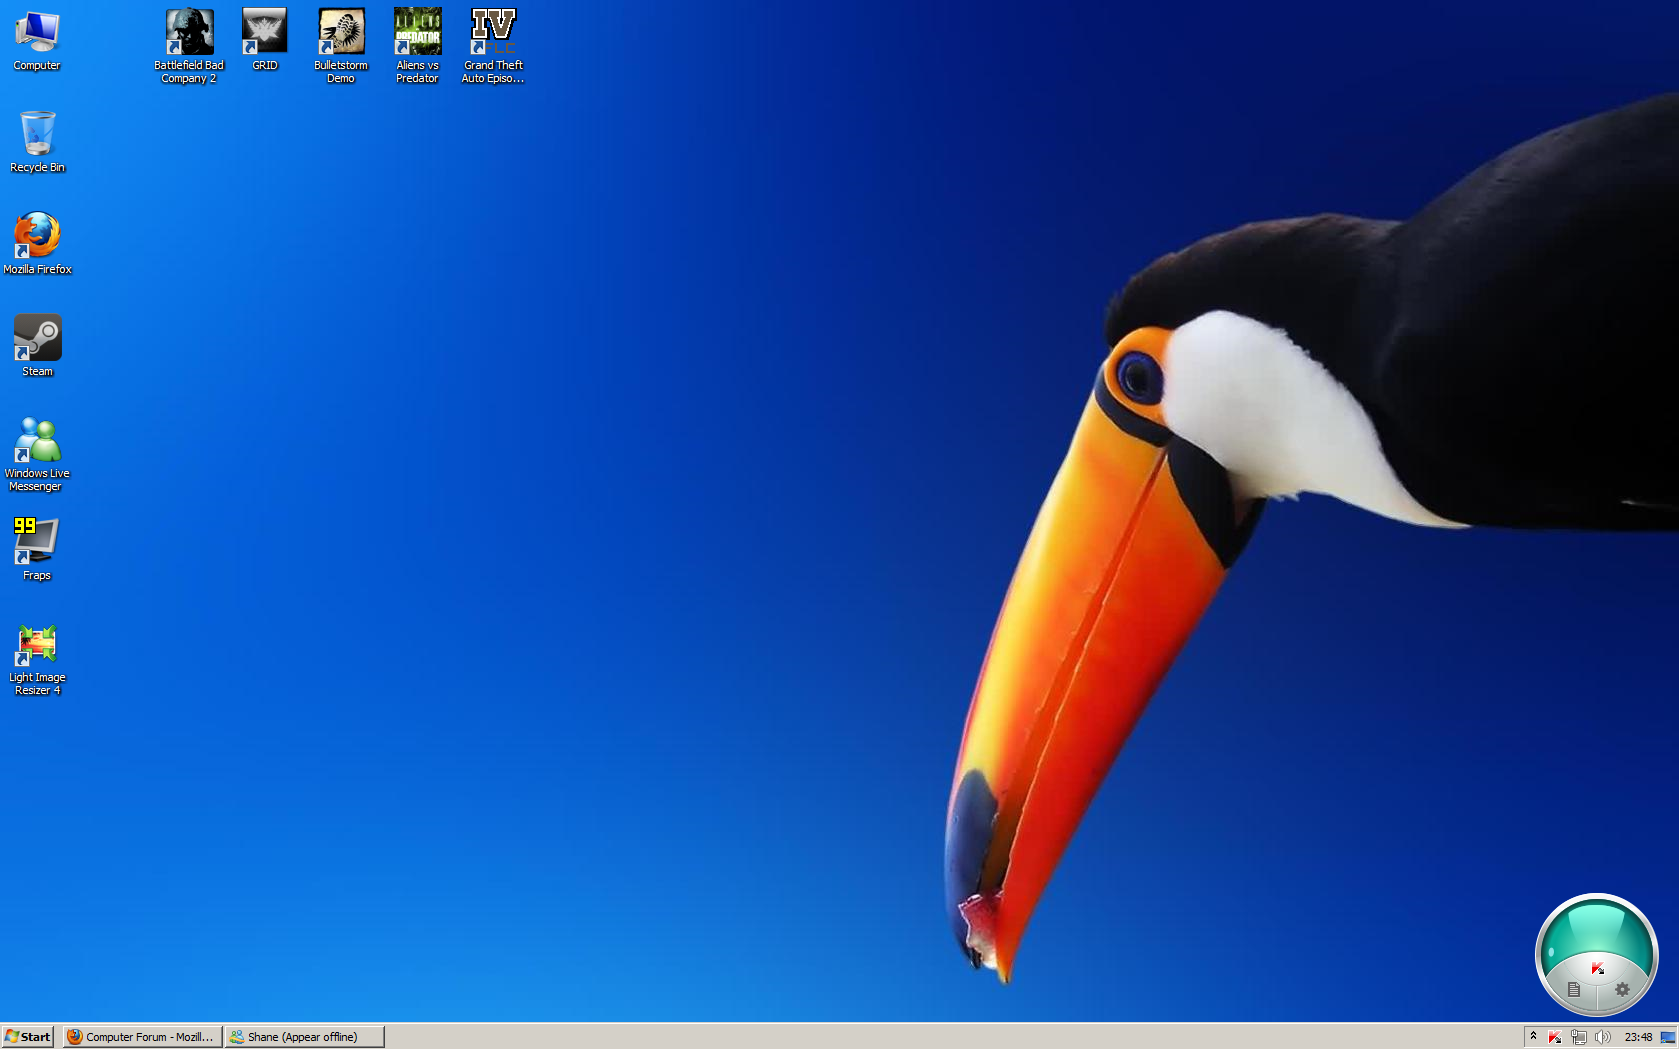Open the Computer desktop icon
This screenshot has width=1679, height=1049.
(x=37, y=41)
